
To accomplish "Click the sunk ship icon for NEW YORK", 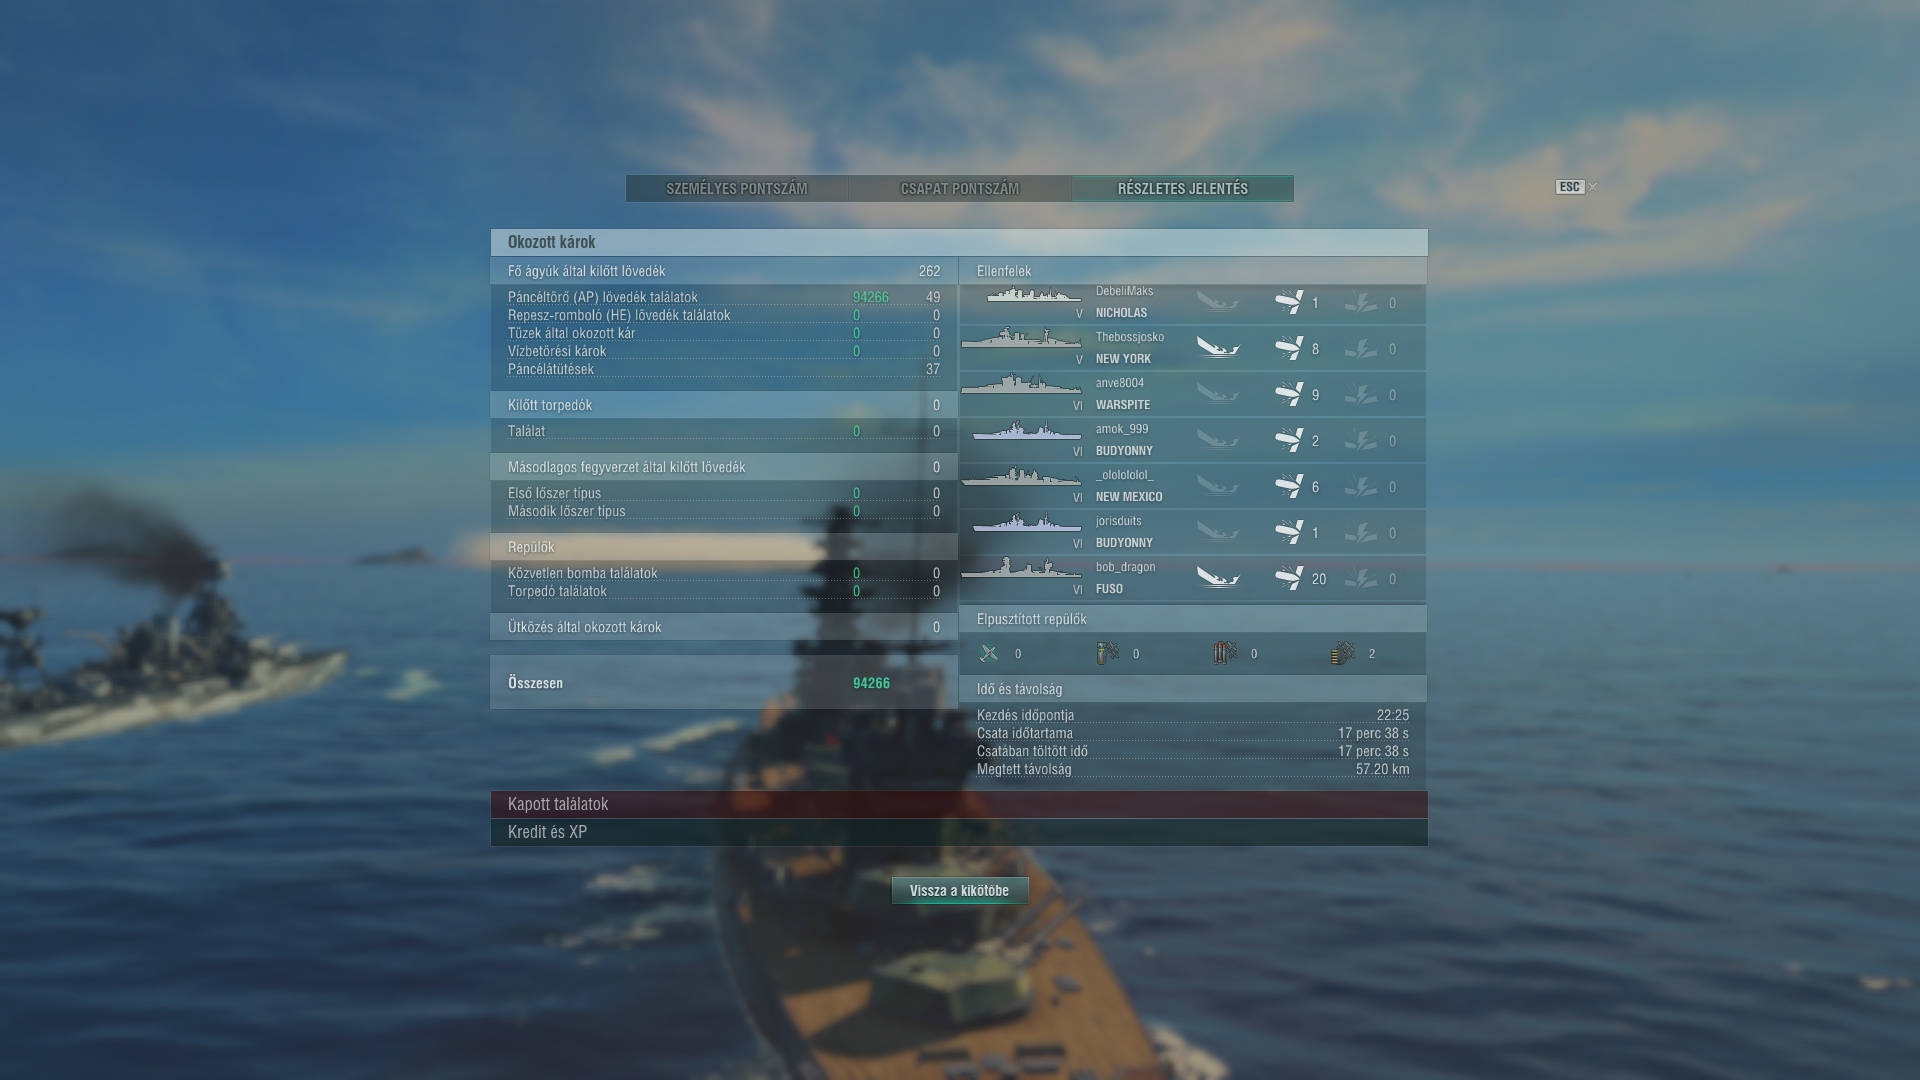I will [x=1218, y=348].
